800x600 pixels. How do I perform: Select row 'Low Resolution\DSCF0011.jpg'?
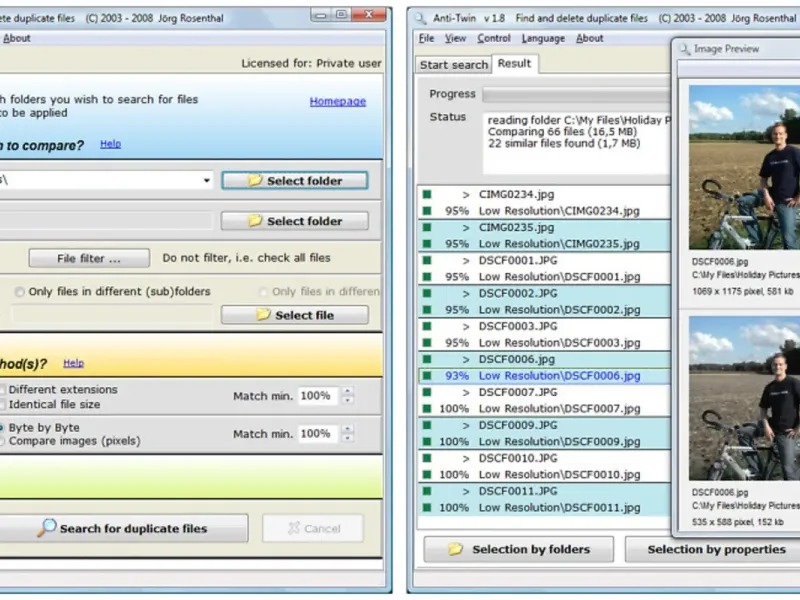(x=544, y=508)
